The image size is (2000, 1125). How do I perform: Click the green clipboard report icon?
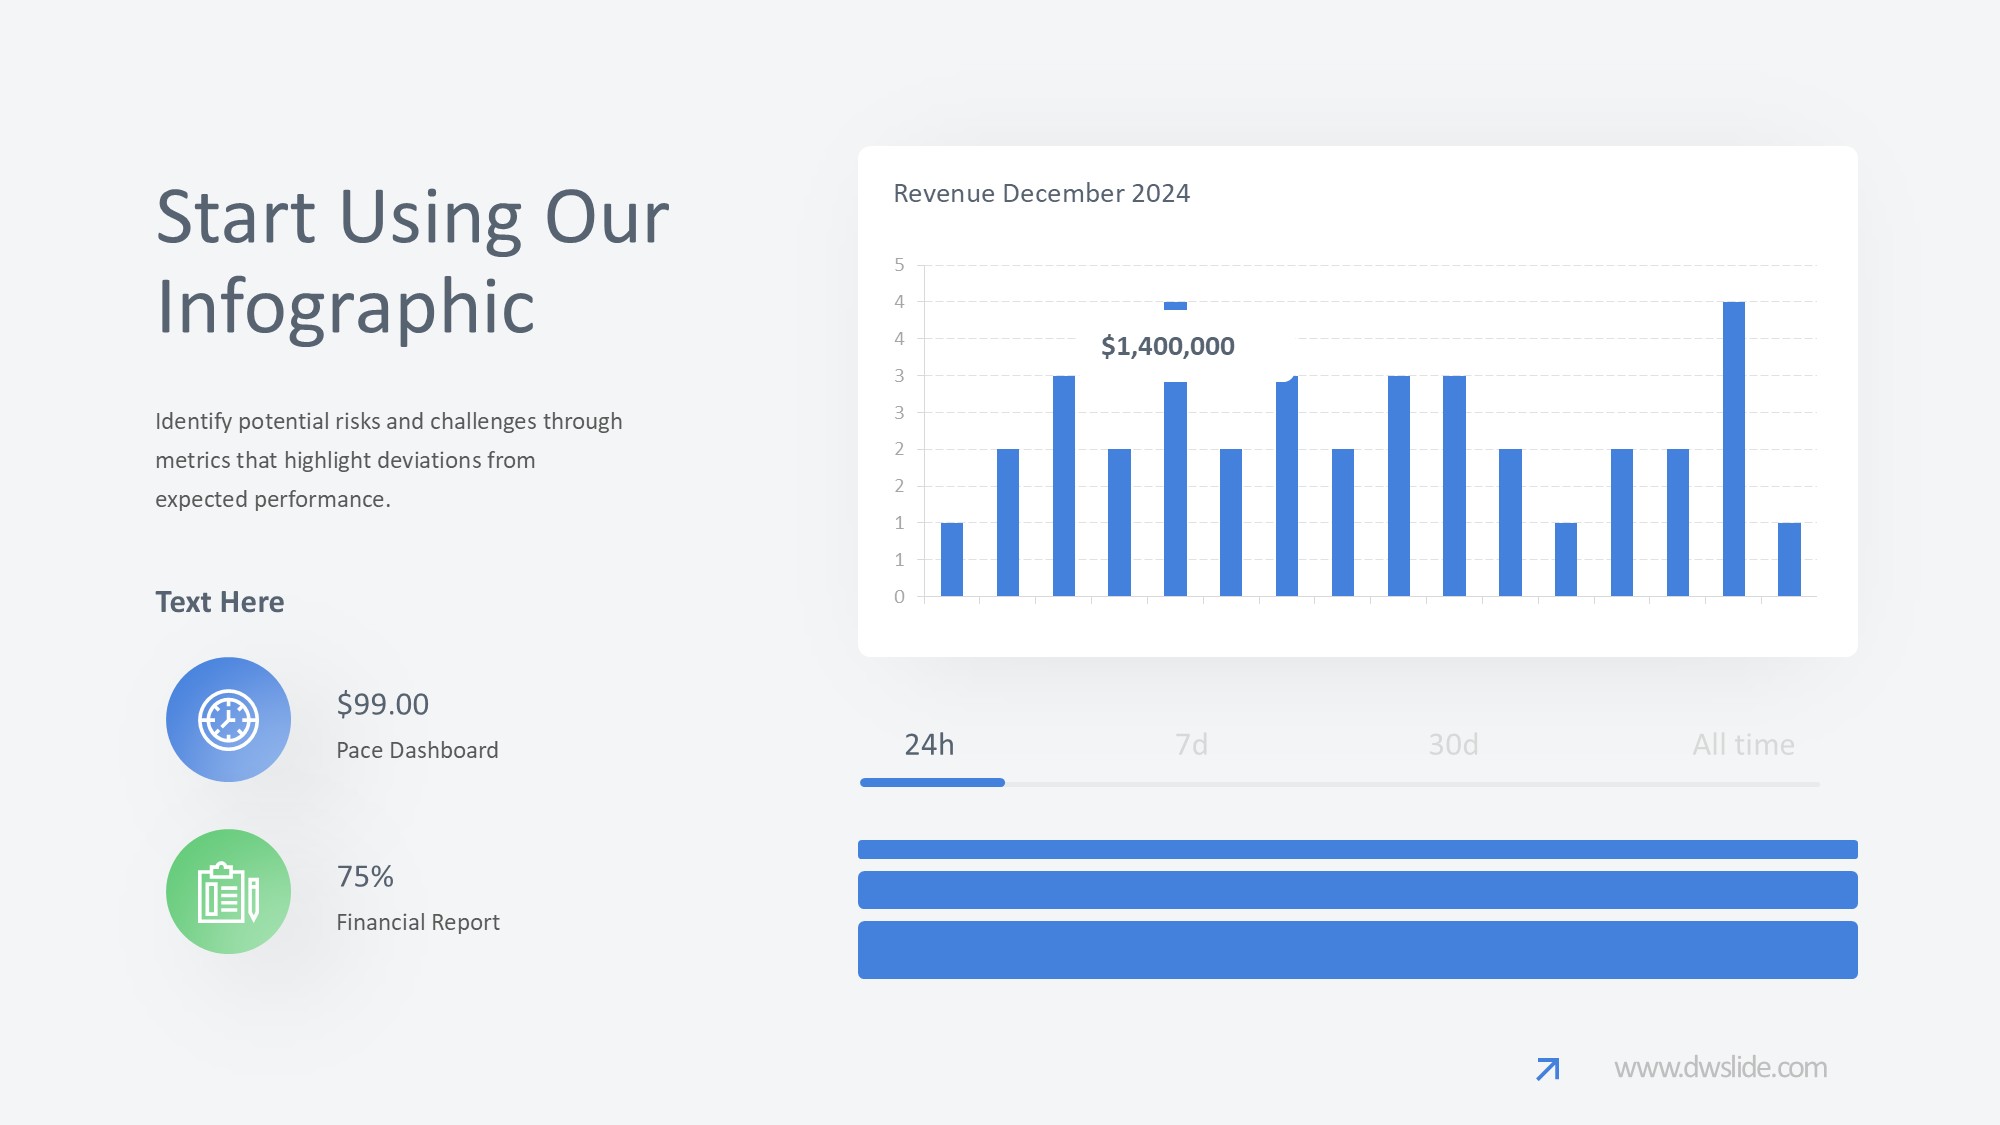[x=228, y=891]
